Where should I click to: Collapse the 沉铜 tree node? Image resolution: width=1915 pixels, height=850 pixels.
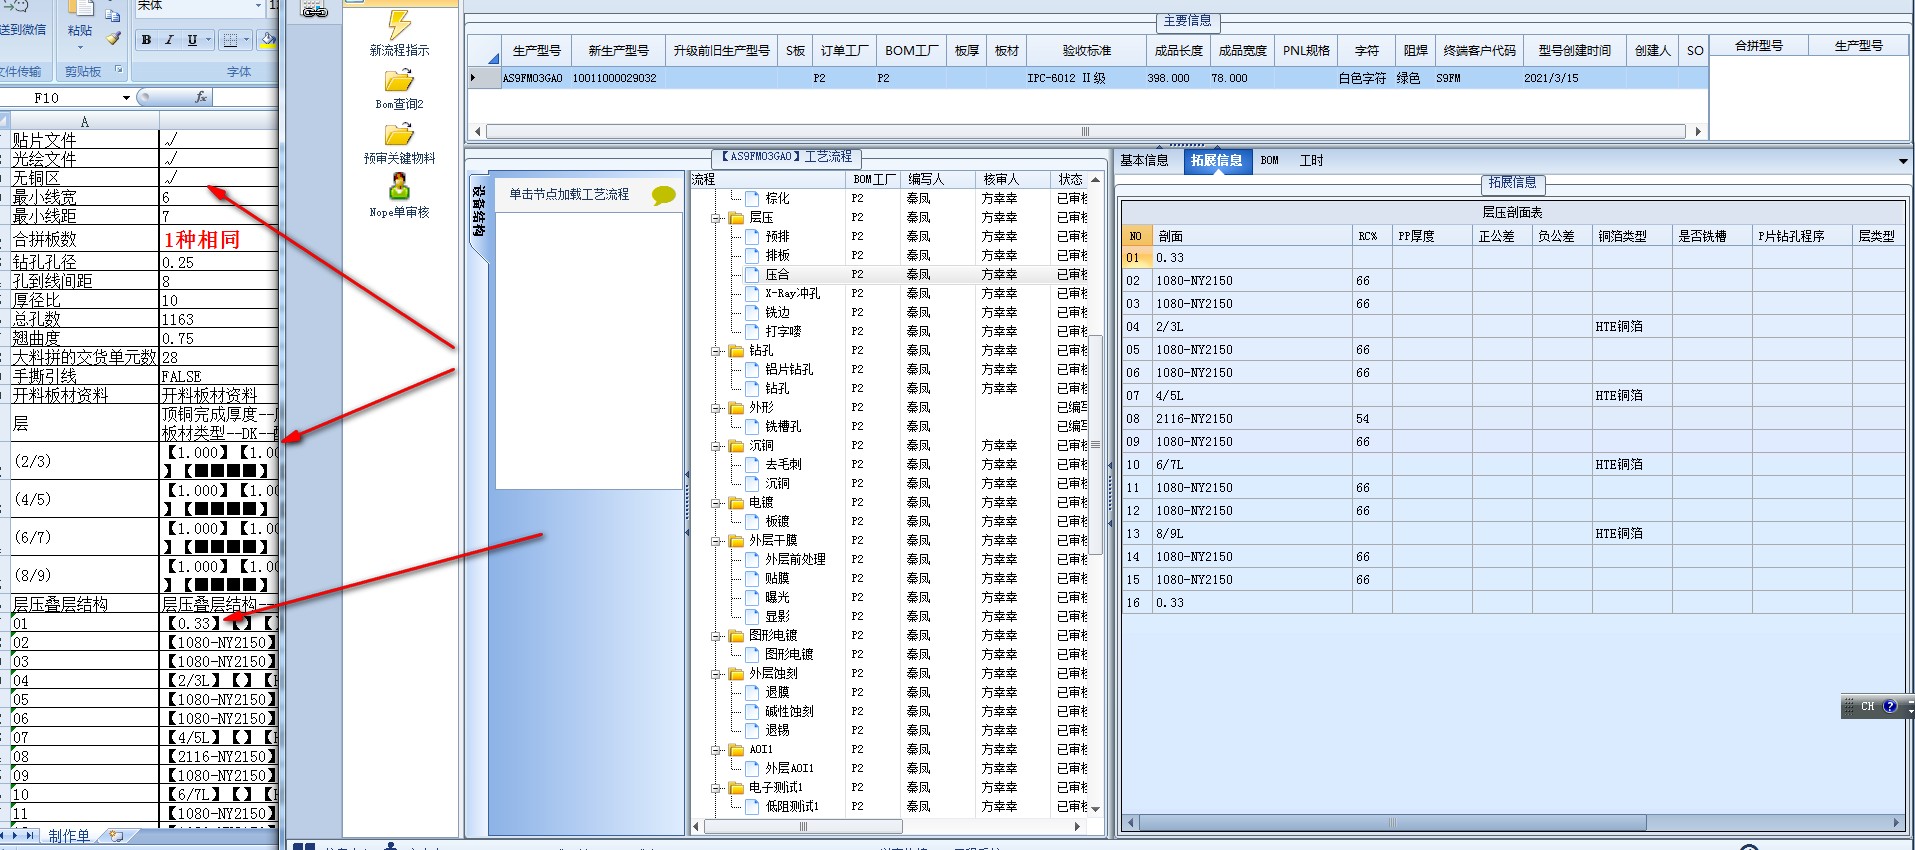click(716, 445)
